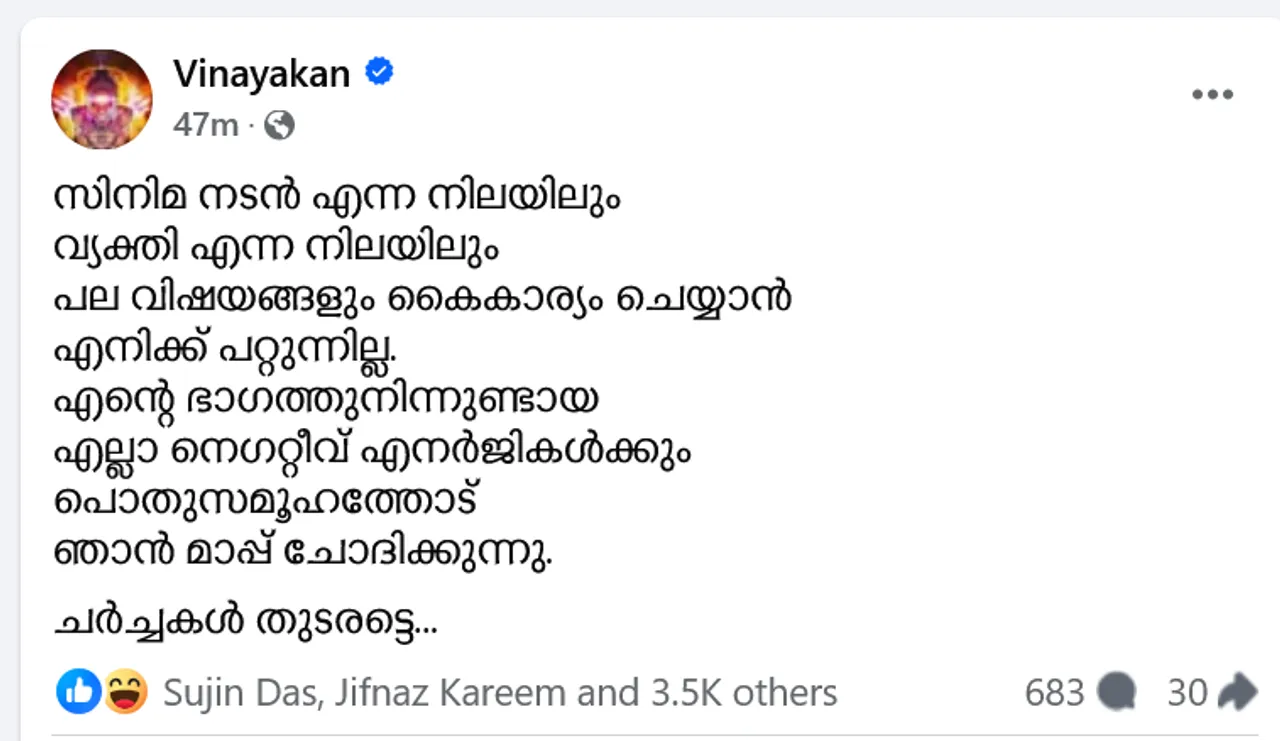This screenshot has width=1280, height=741.
Task: View the 30 shares count
Action: (1187, 692)
